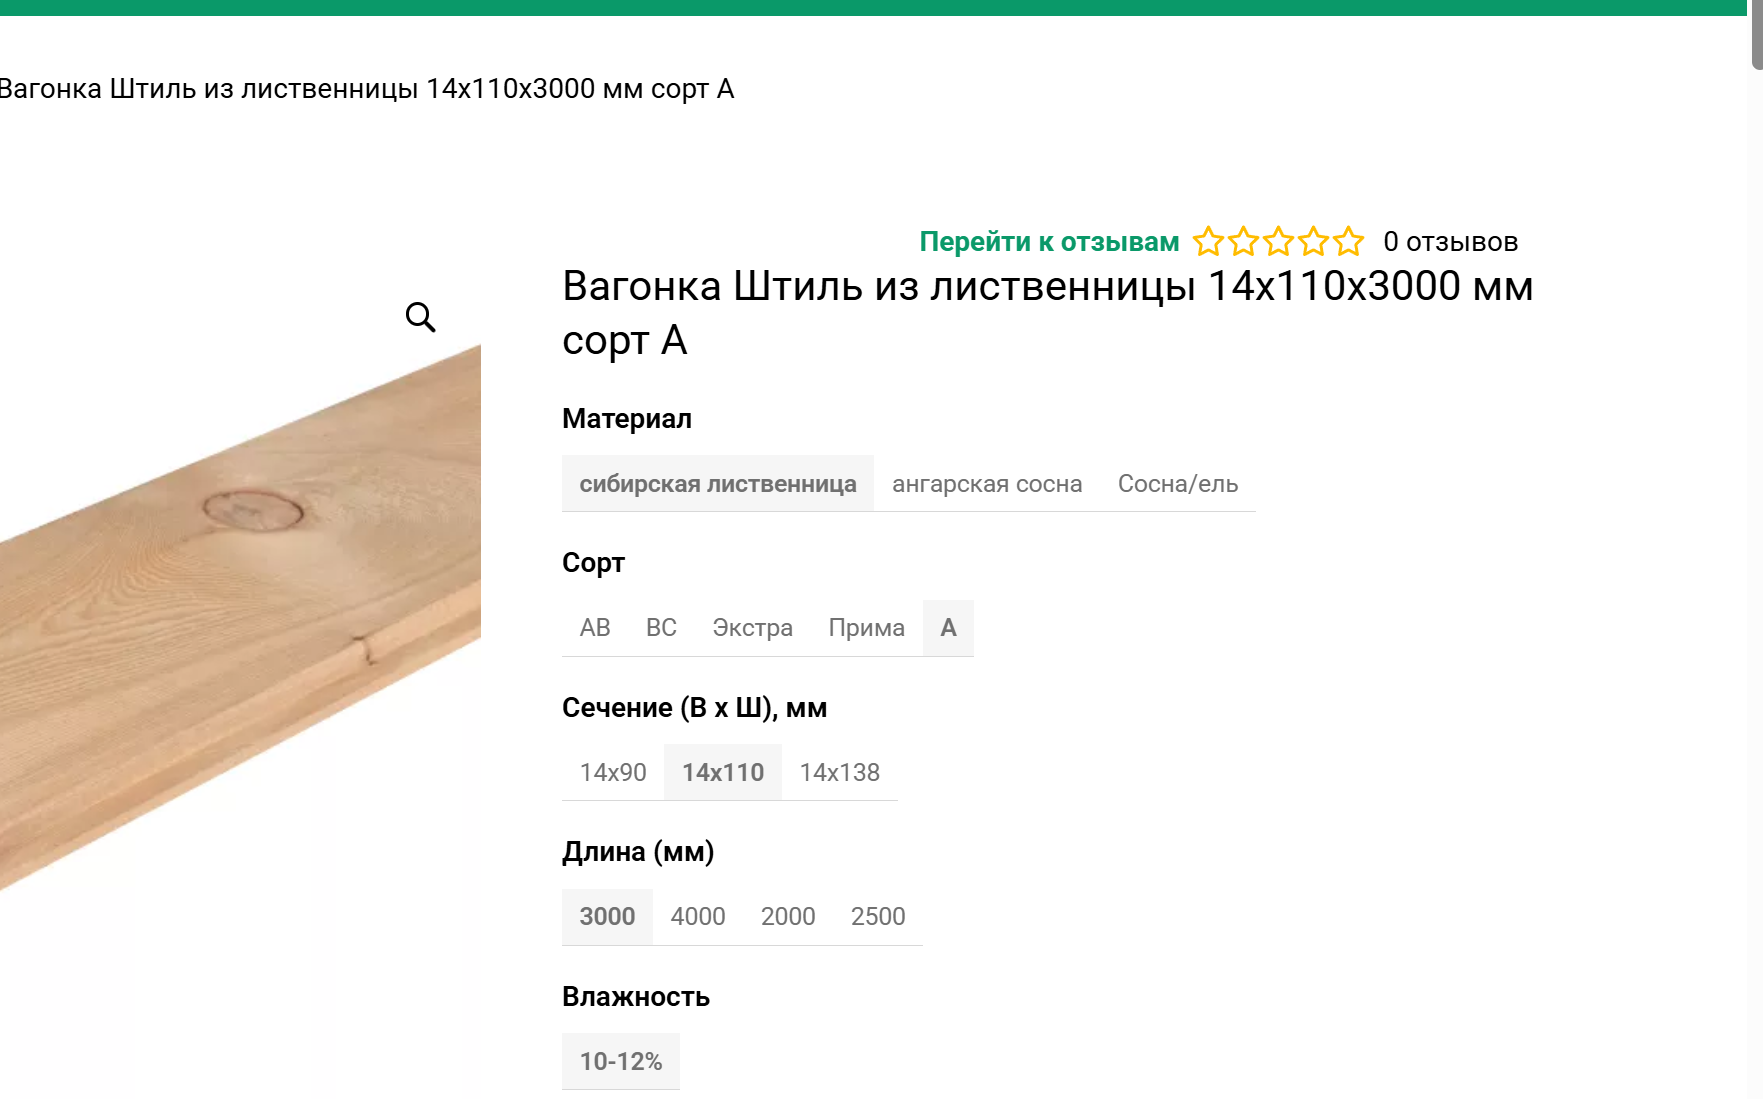
Task: Click the middle rating star
Action: pos(1278,241)
